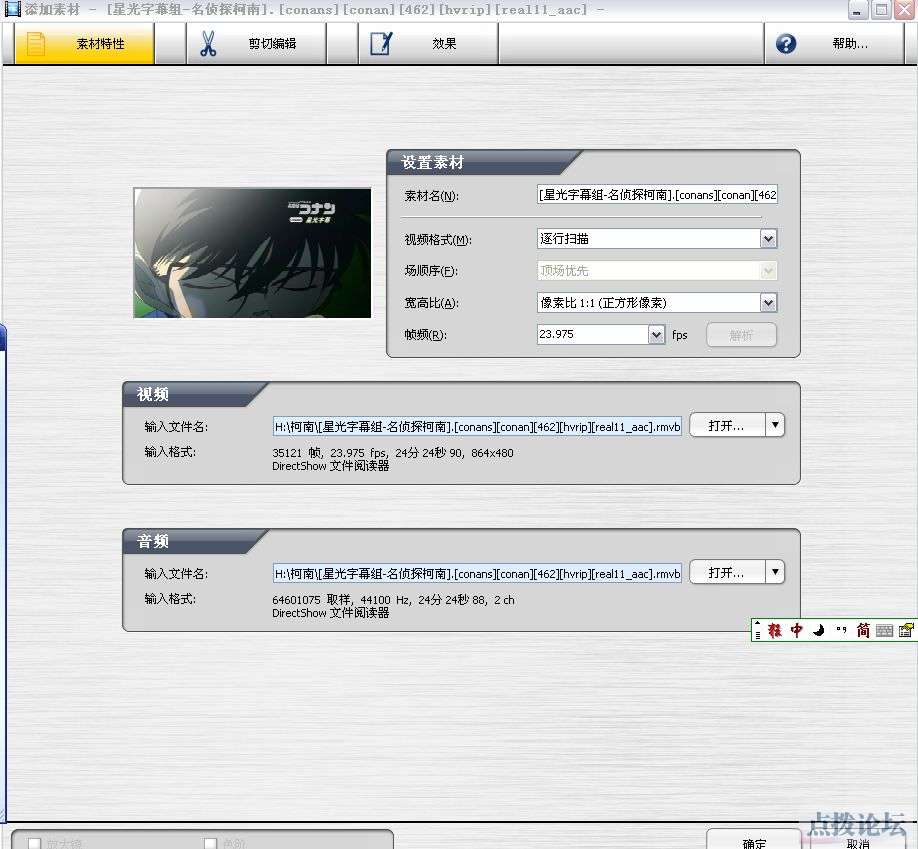This screenshot has width=918, height=849.
Task: Click the text '35121 帧, 23.975 fps, 24分 24秒 90, 864x480'
Action: pos(393,453)
